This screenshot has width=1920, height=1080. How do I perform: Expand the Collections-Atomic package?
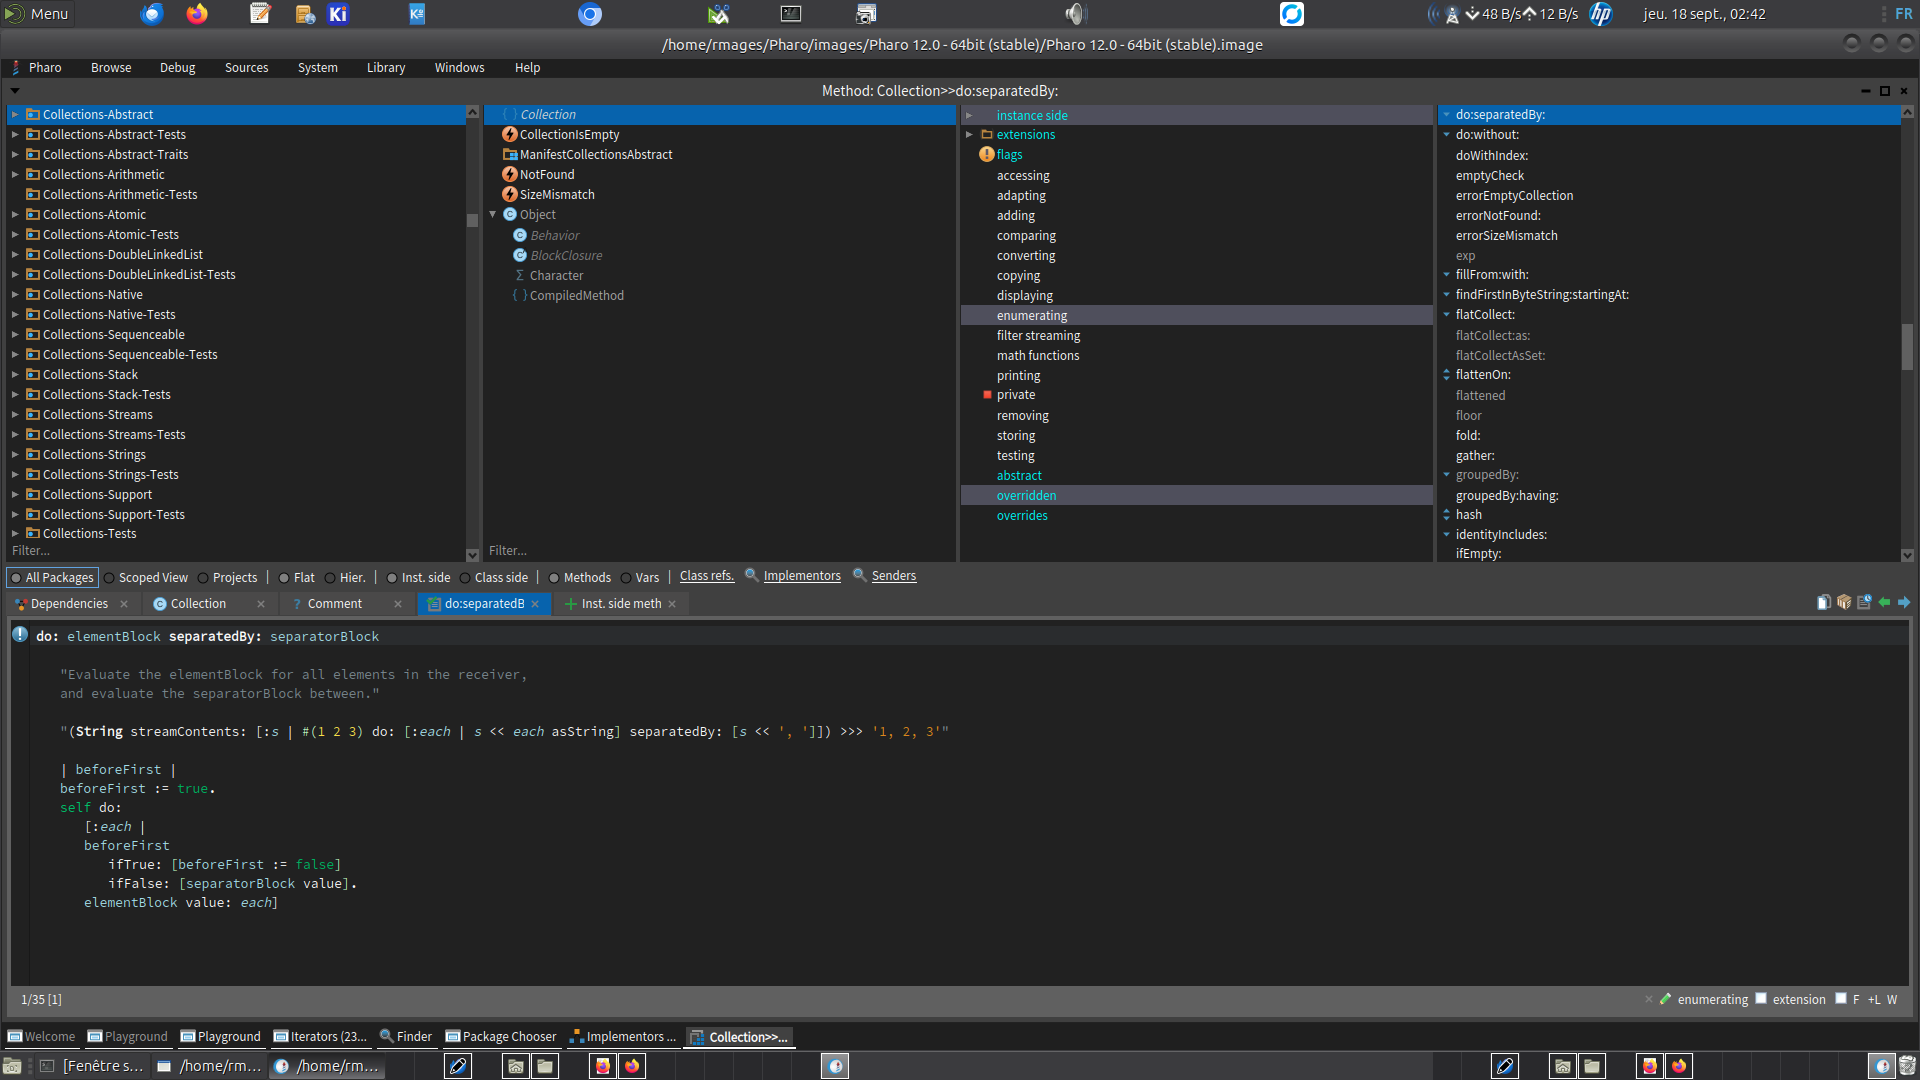coord(15,215)
